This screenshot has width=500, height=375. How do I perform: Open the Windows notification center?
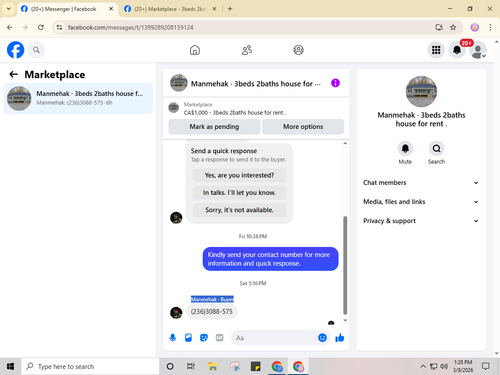pos(486,367)
